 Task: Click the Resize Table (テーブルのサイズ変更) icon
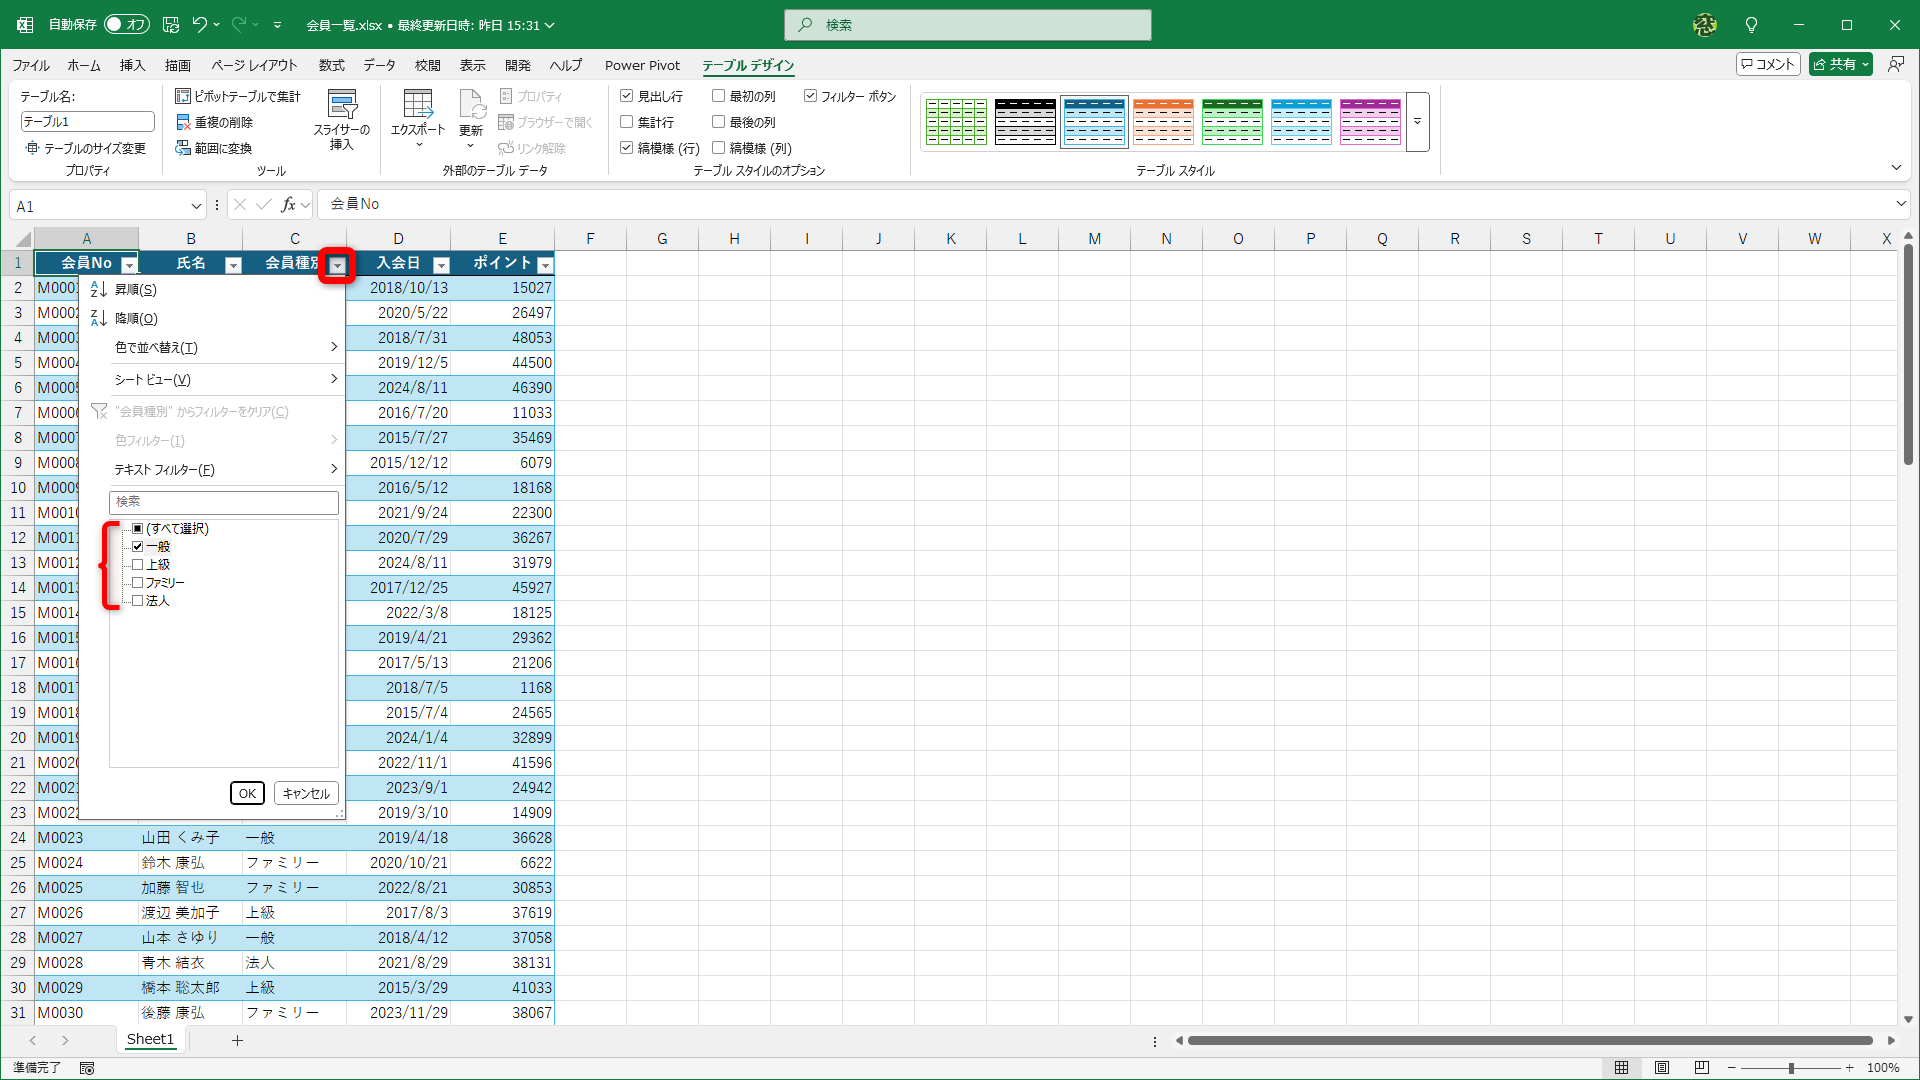[33, 148]
